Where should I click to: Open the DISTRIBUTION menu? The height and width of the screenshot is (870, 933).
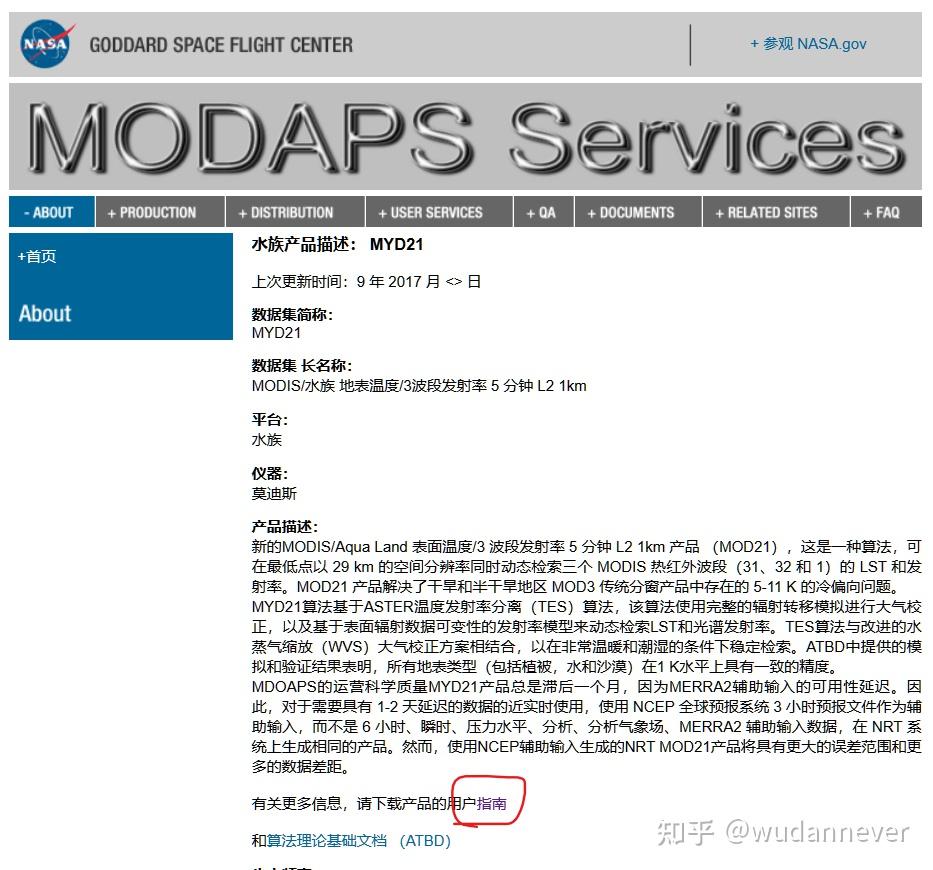293,211
